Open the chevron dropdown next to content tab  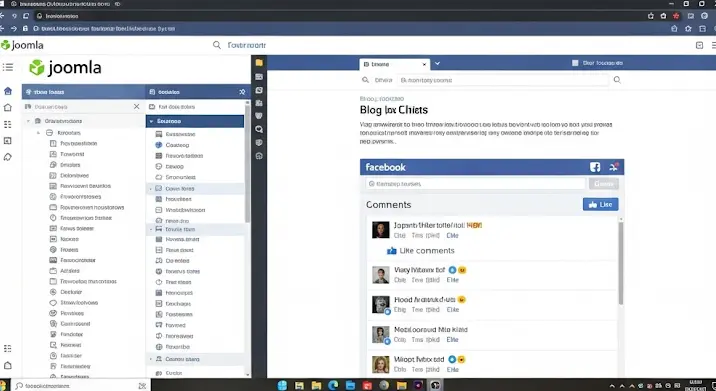[x=437, y=63]
